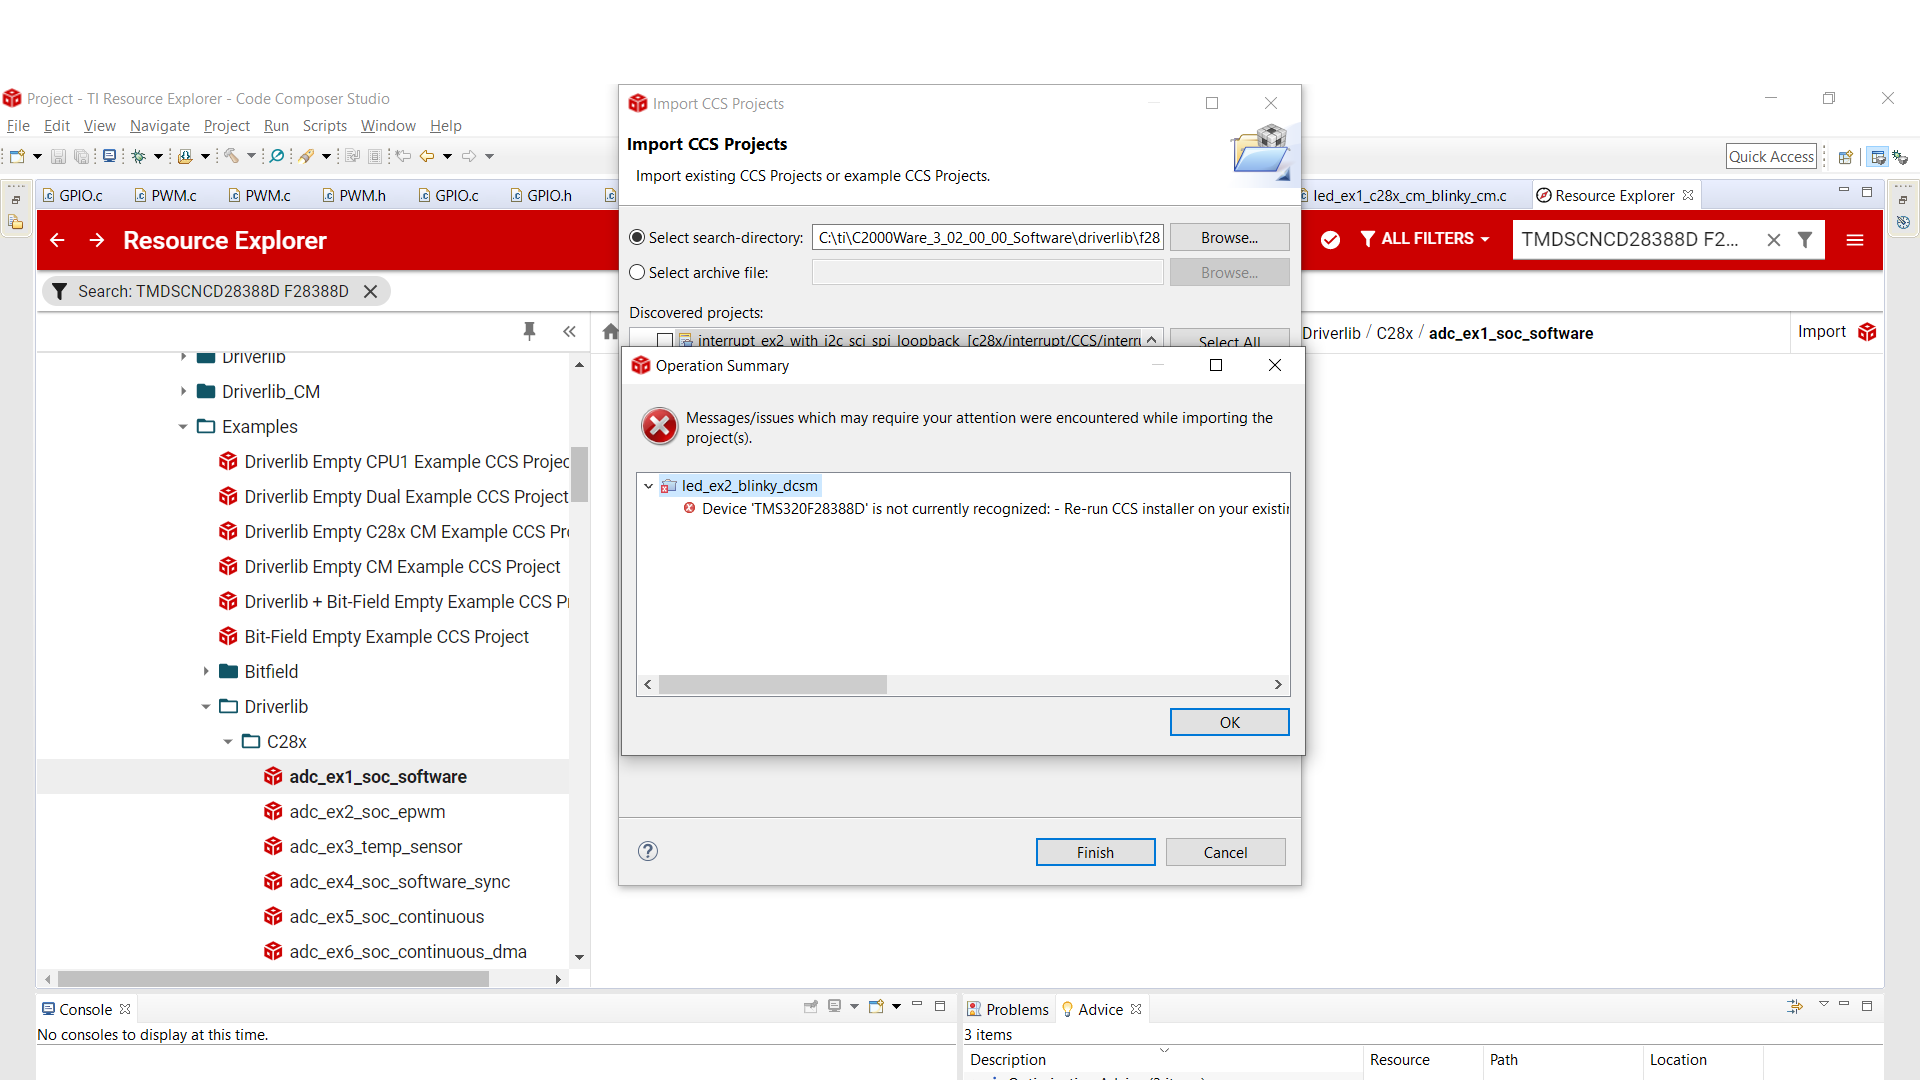Click the back arrow in Resource Explorer
The width and height of the screenshot is (1920, 1080).
tap(57, 240)
